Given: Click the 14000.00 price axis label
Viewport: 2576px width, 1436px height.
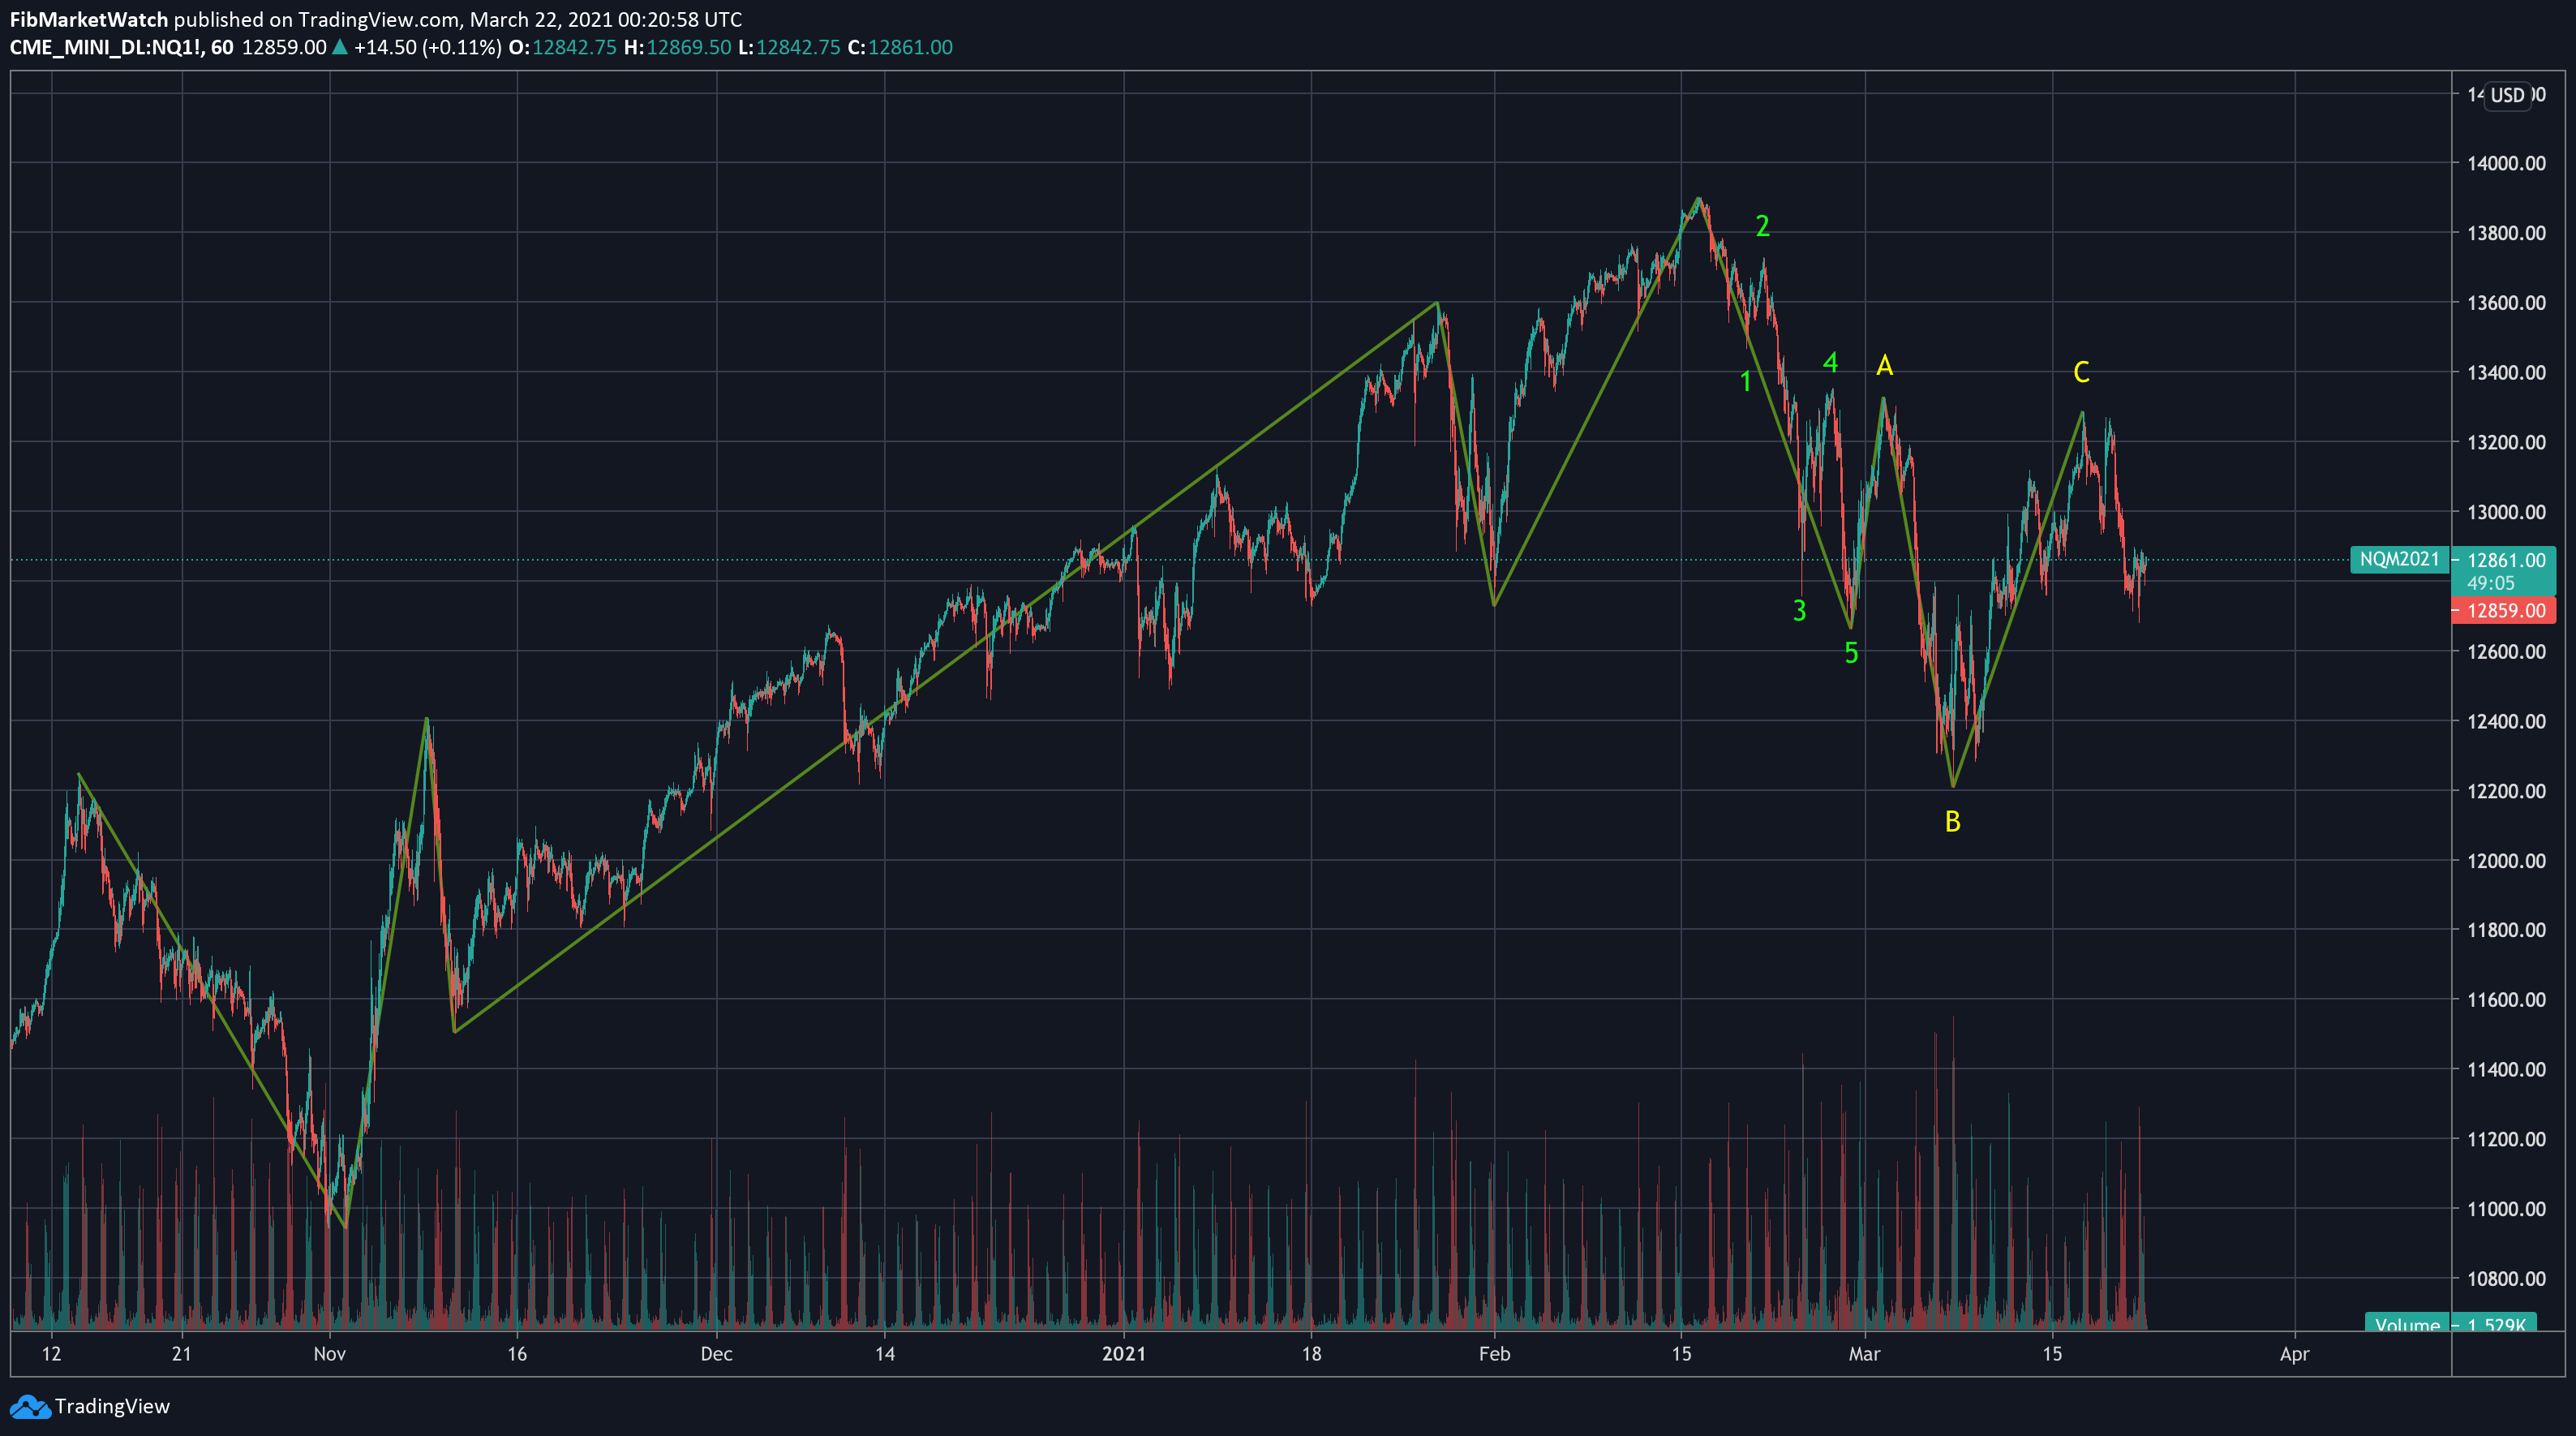Looking at the screenshot, I should (x=2506, y=163).
